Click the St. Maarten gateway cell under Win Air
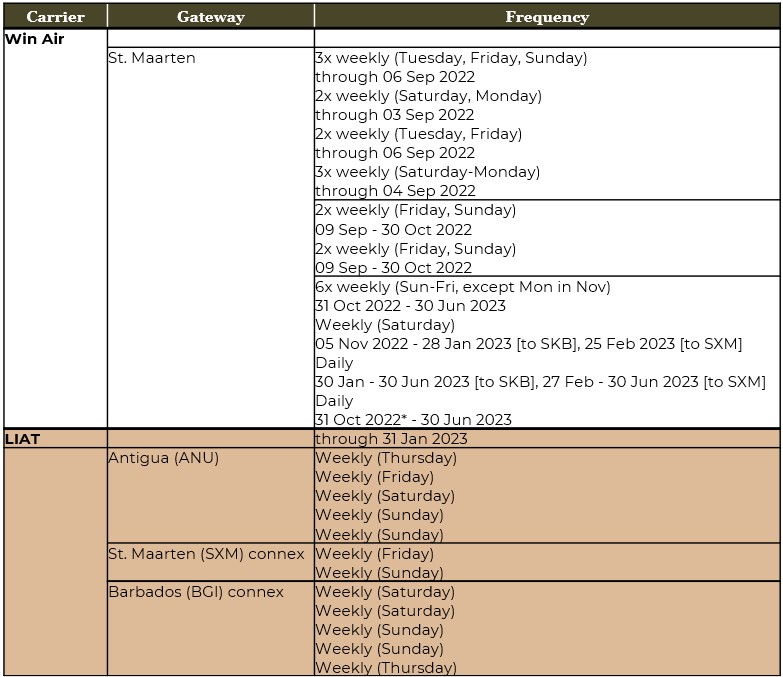Viewport: 783px width, 677px height. point(152,58)
